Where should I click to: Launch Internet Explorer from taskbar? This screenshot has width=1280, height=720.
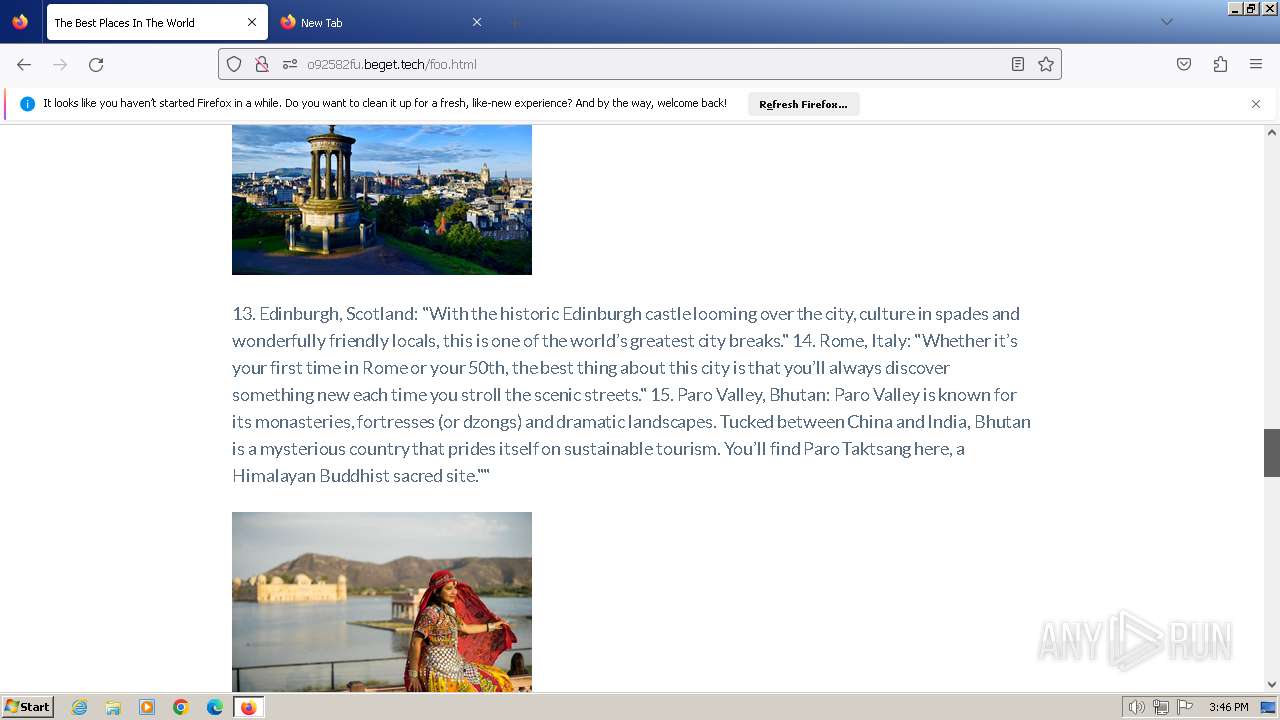click(x=80, y=707)
